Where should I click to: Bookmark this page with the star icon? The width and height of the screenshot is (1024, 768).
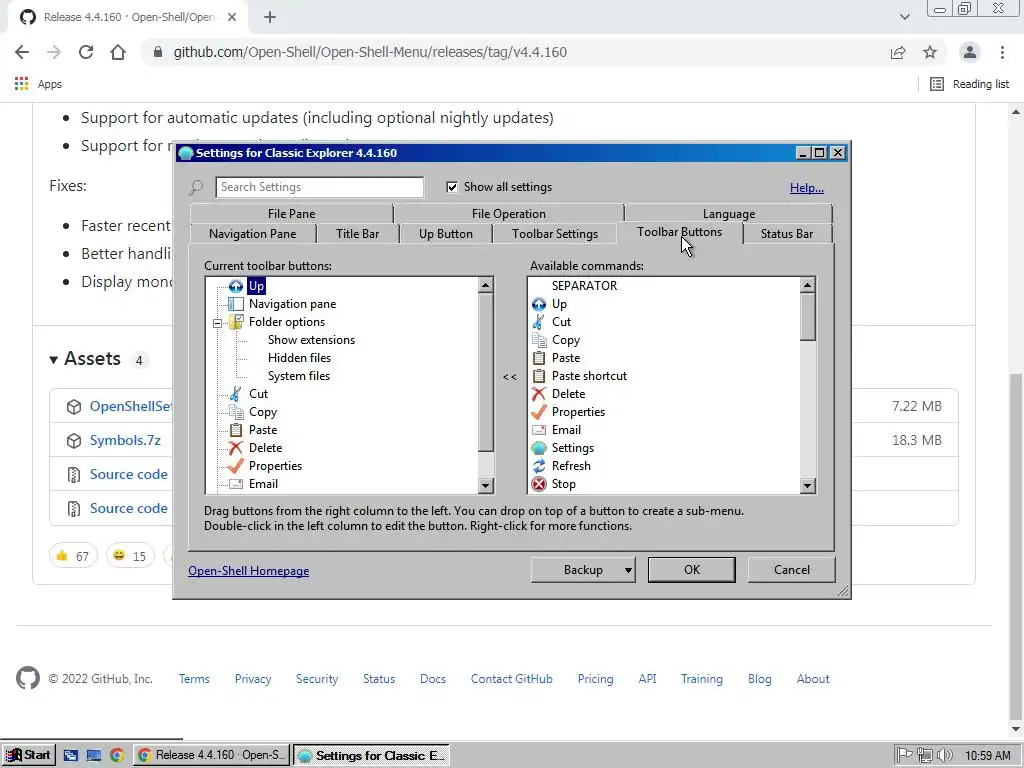click(930, 52)
